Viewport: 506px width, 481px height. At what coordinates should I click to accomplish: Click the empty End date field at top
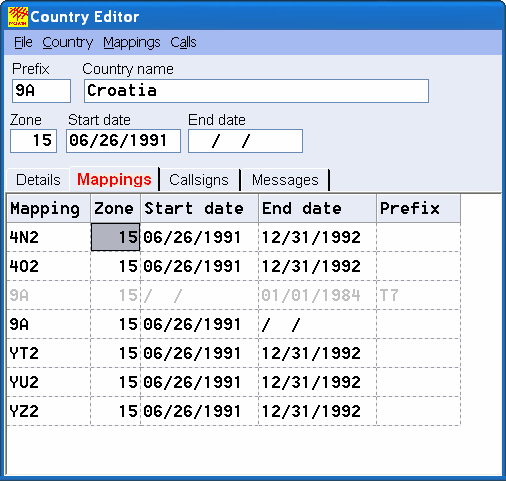(x=245, y=141)
